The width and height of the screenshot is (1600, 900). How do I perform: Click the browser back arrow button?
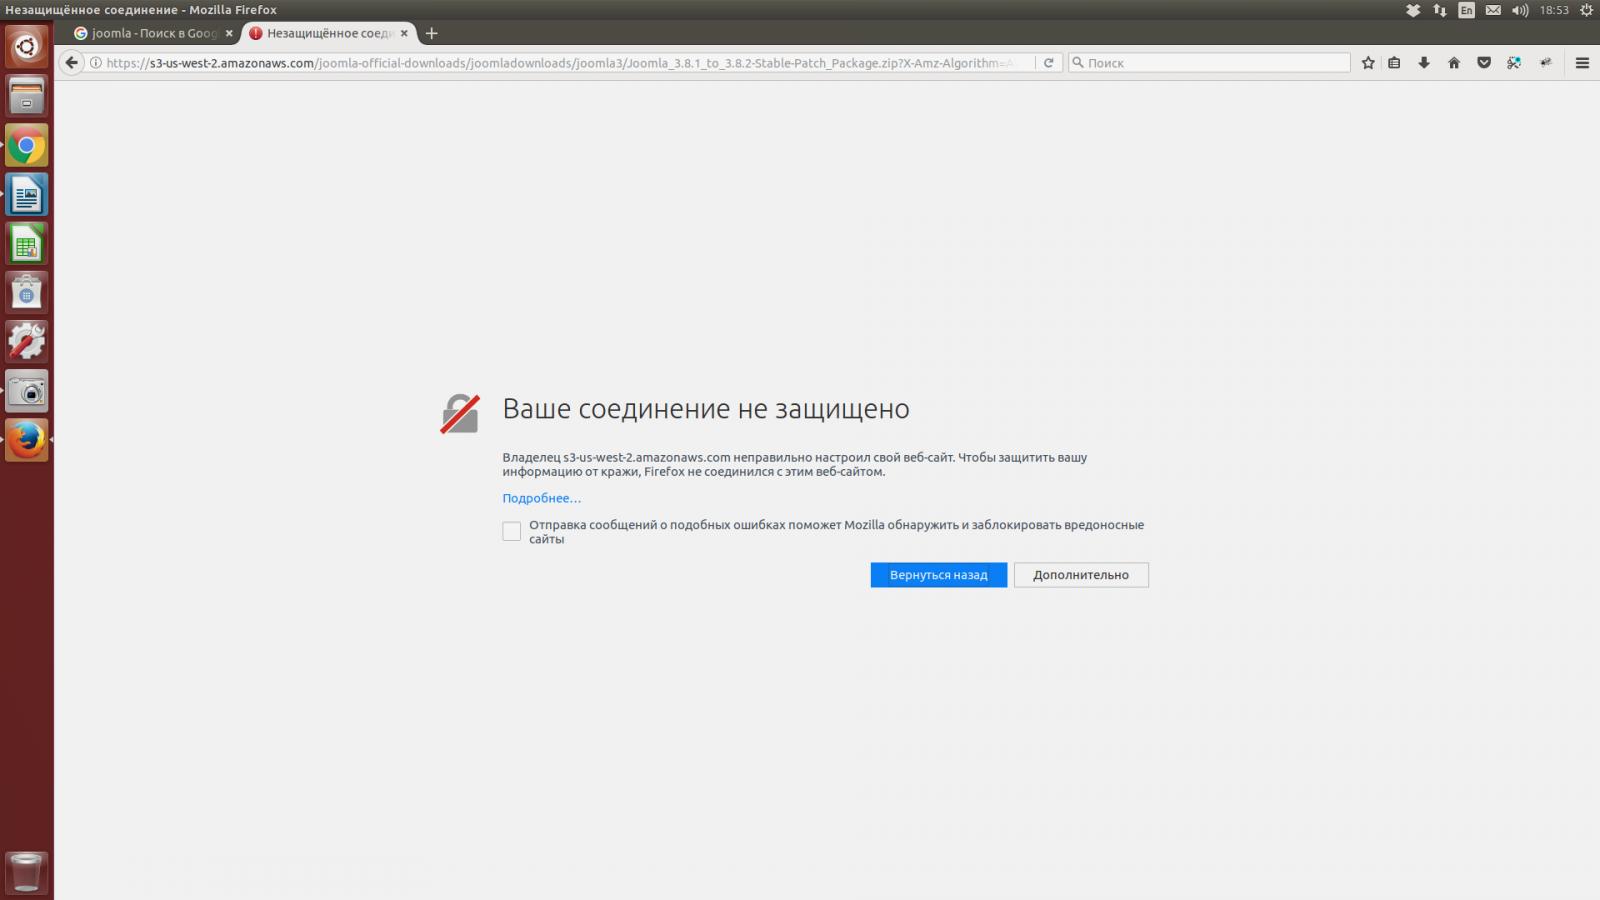tap(71, 62)
